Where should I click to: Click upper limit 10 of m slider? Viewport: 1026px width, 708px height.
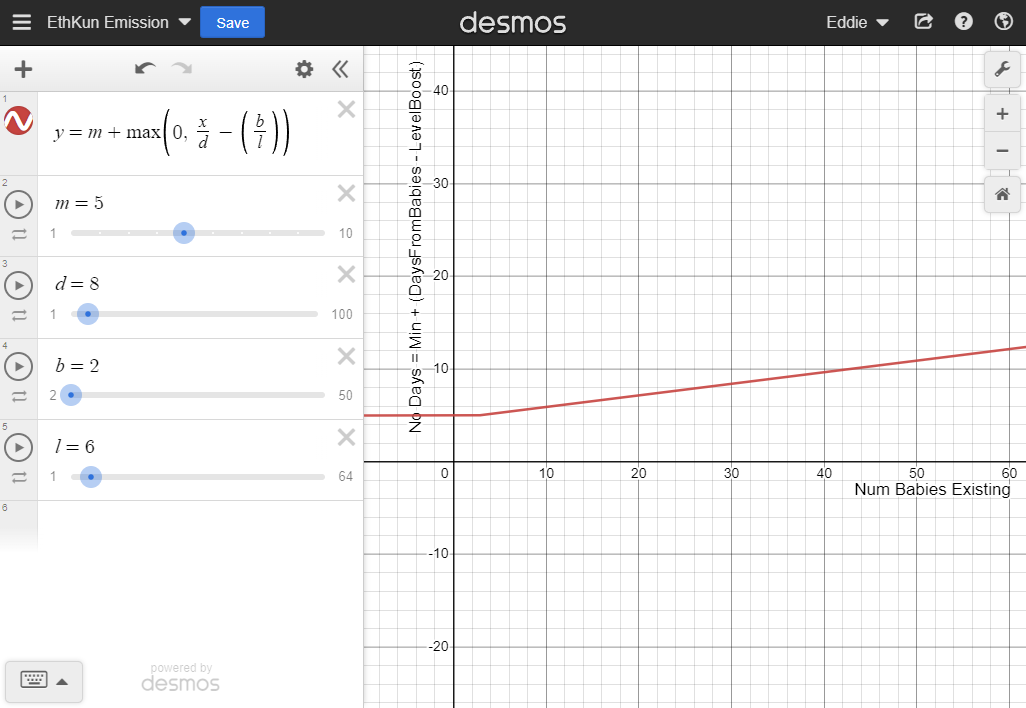pos(345,234)
